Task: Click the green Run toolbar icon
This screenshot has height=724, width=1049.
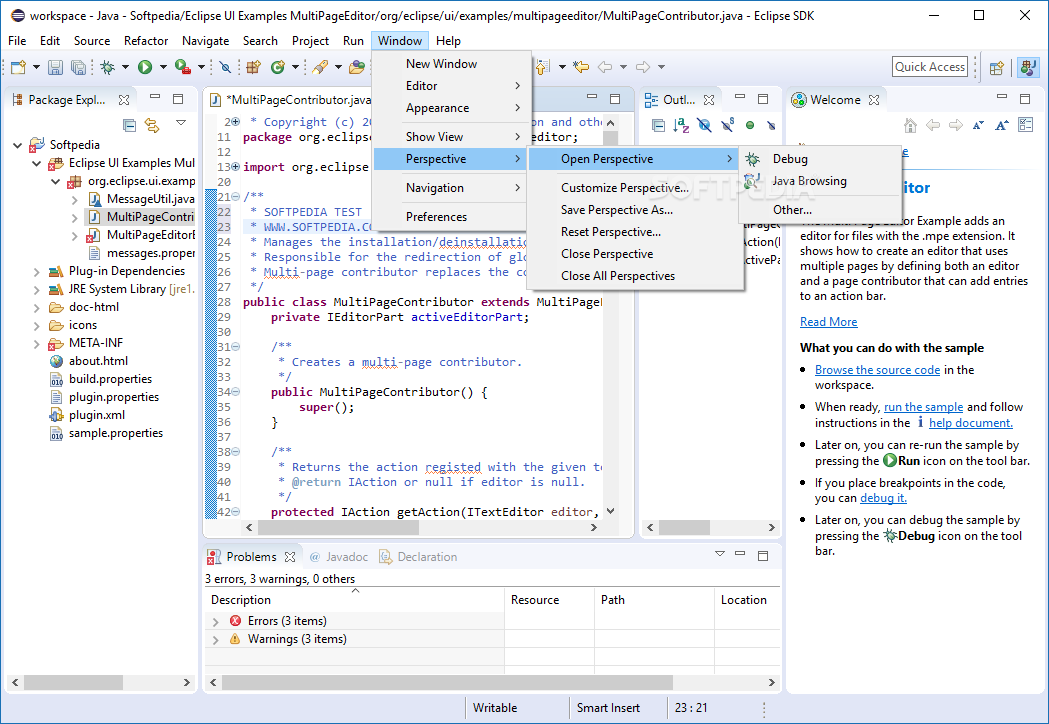Action: [145, 67]
